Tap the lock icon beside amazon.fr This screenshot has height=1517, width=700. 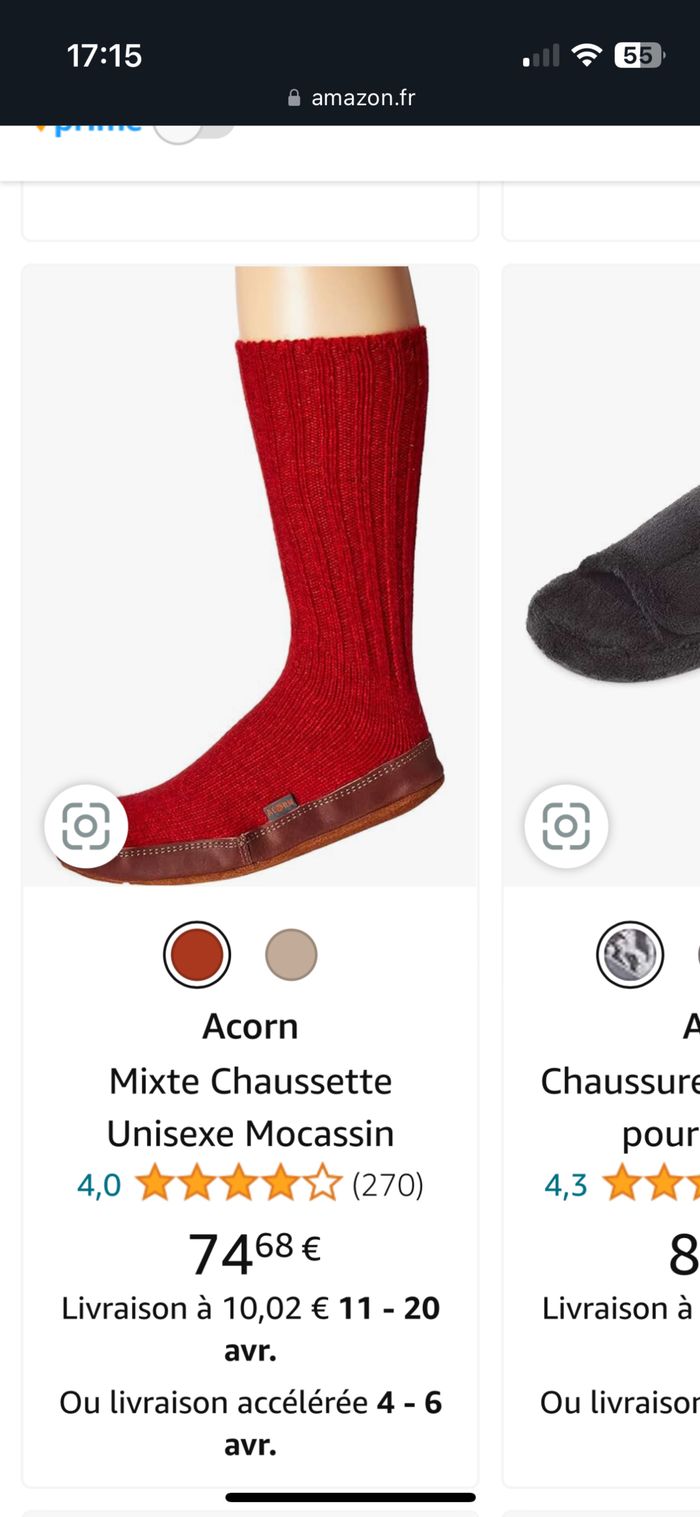294,98
